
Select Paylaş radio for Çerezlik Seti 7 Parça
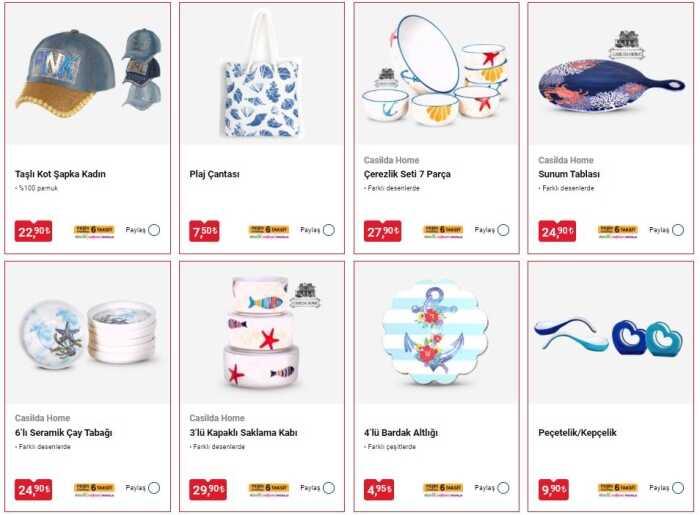tap(503, 230)
